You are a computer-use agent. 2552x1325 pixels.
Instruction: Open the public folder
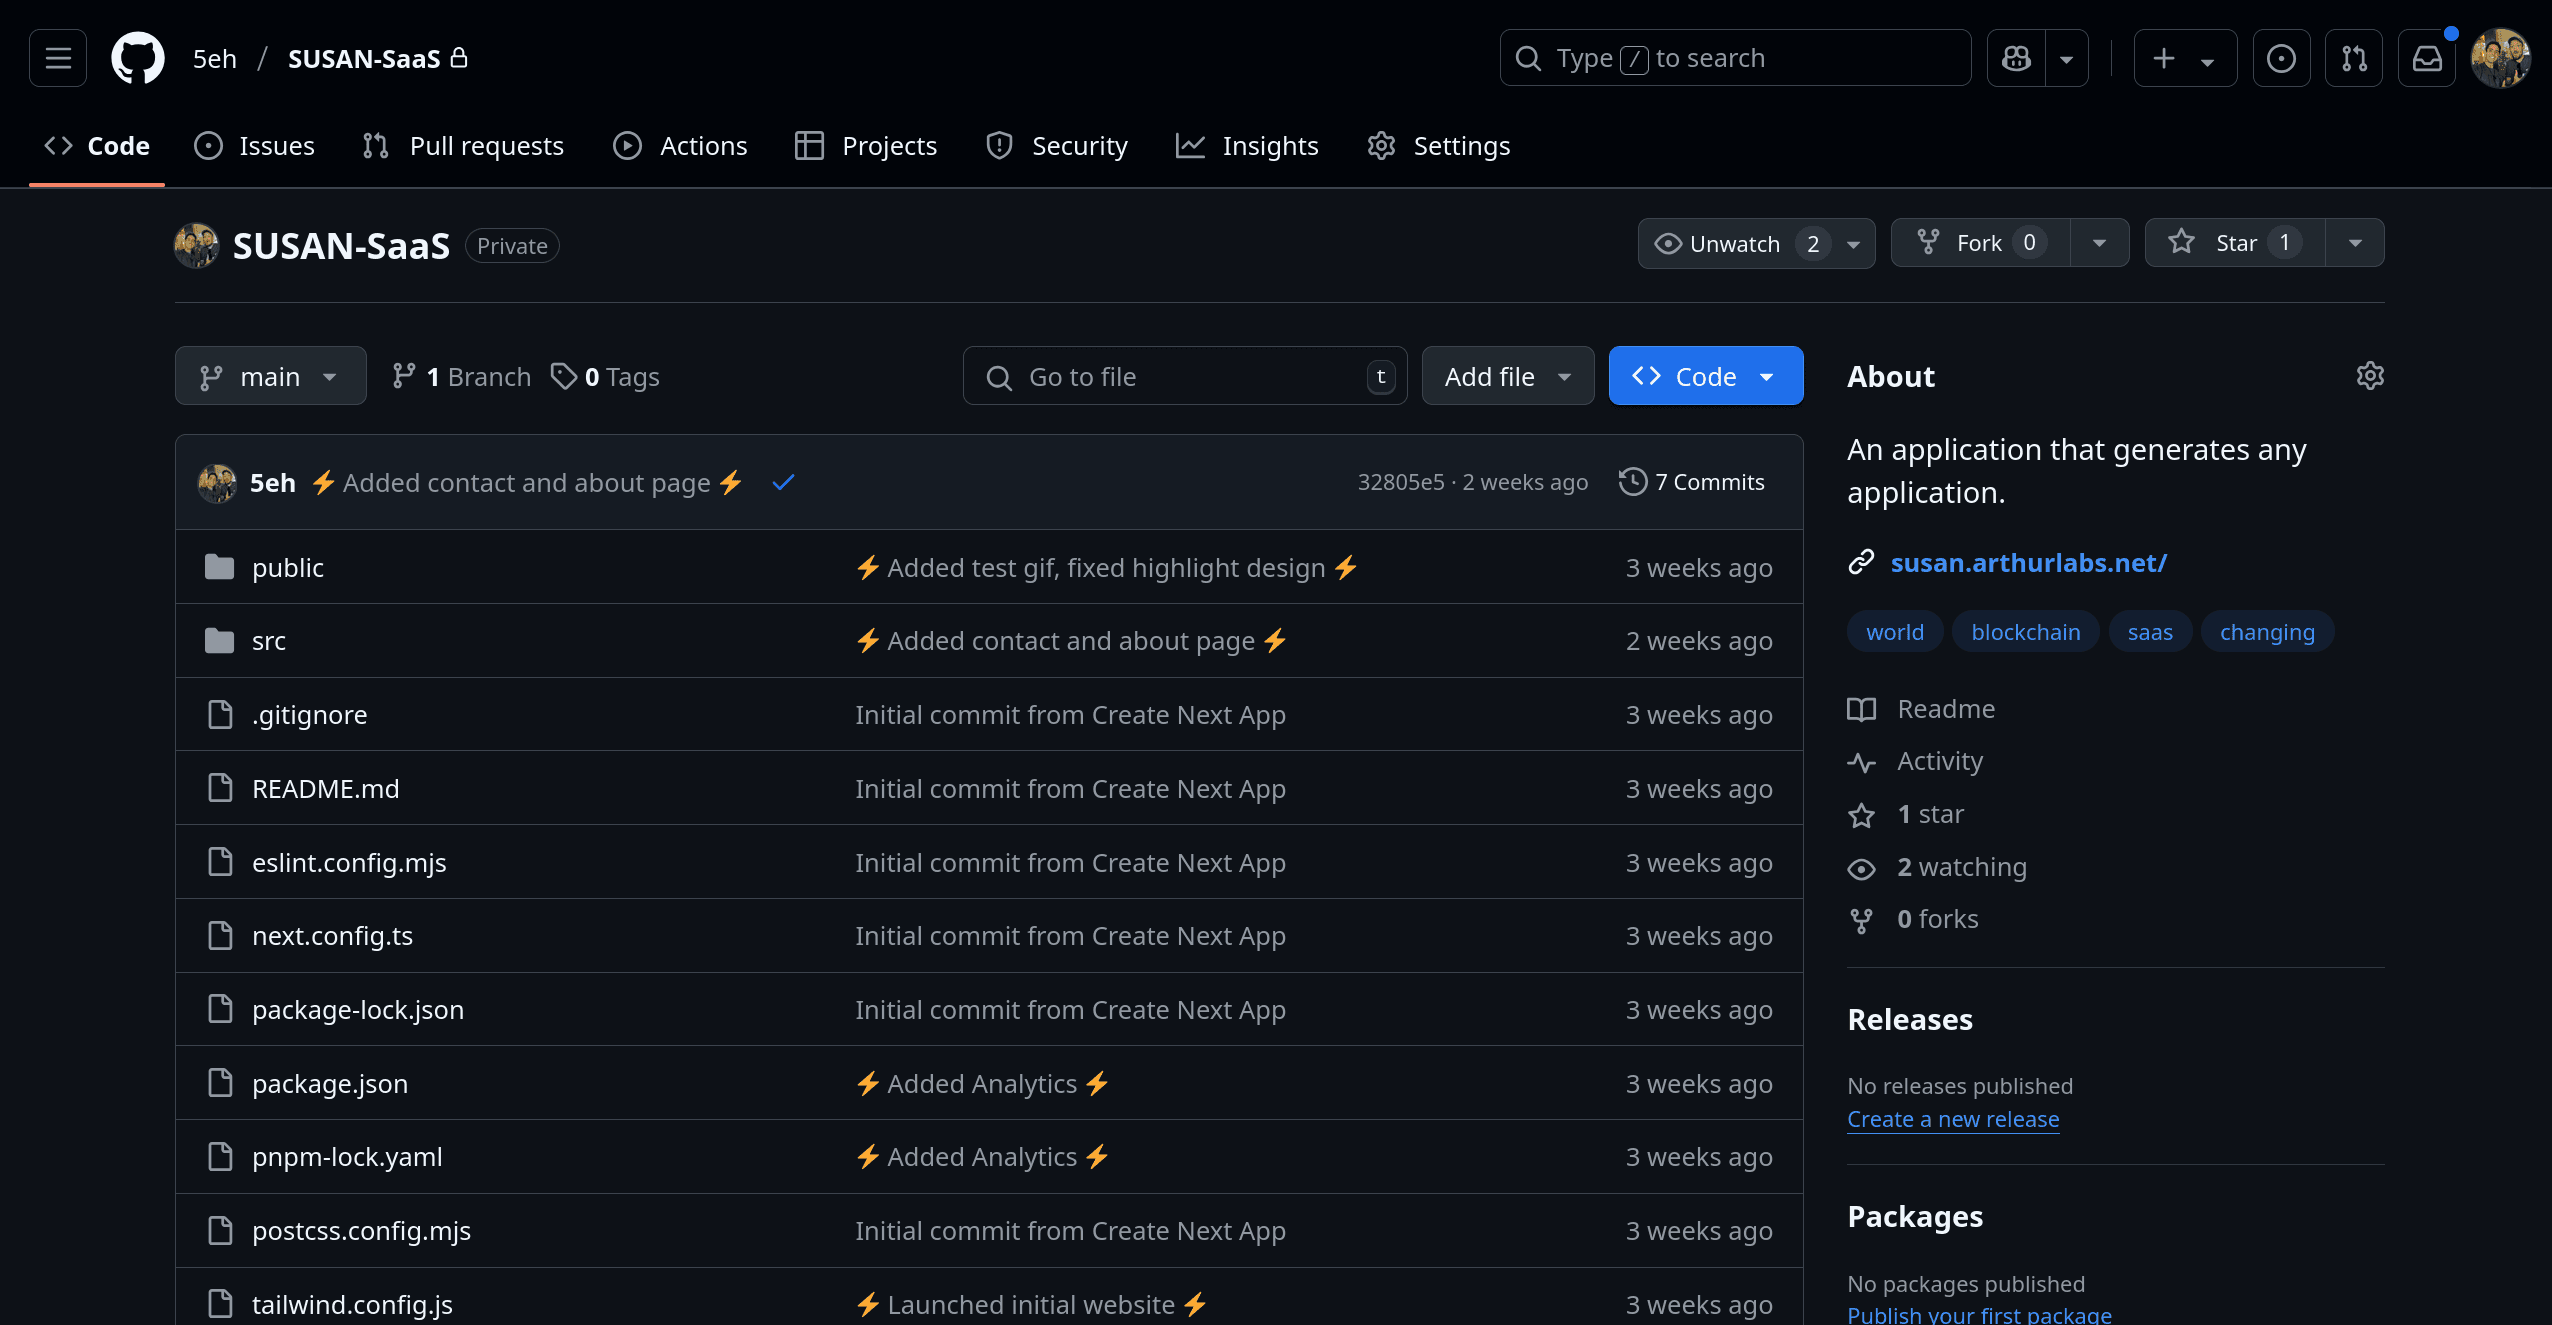tap(288, 568)
